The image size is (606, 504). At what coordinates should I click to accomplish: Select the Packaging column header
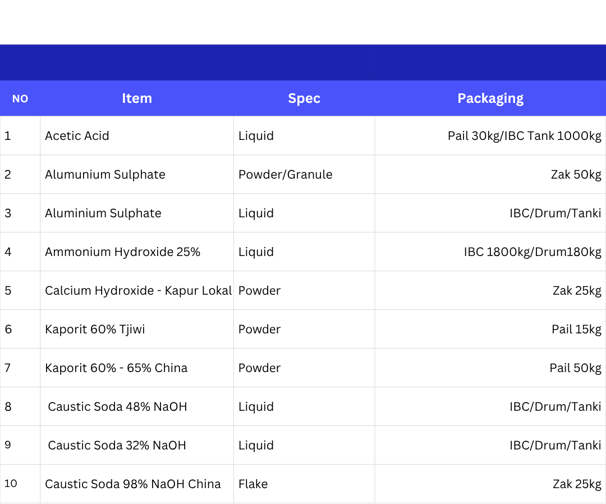tap(490, 99)
